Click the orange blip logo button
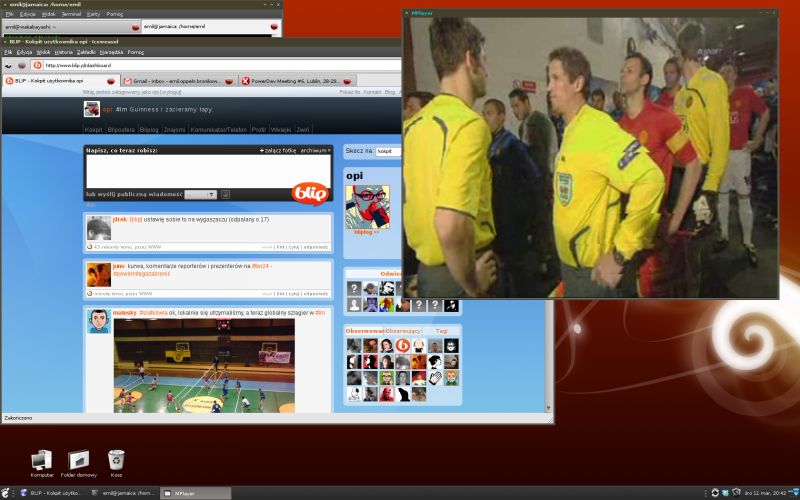The image size is (800, 500). point(310,193)
